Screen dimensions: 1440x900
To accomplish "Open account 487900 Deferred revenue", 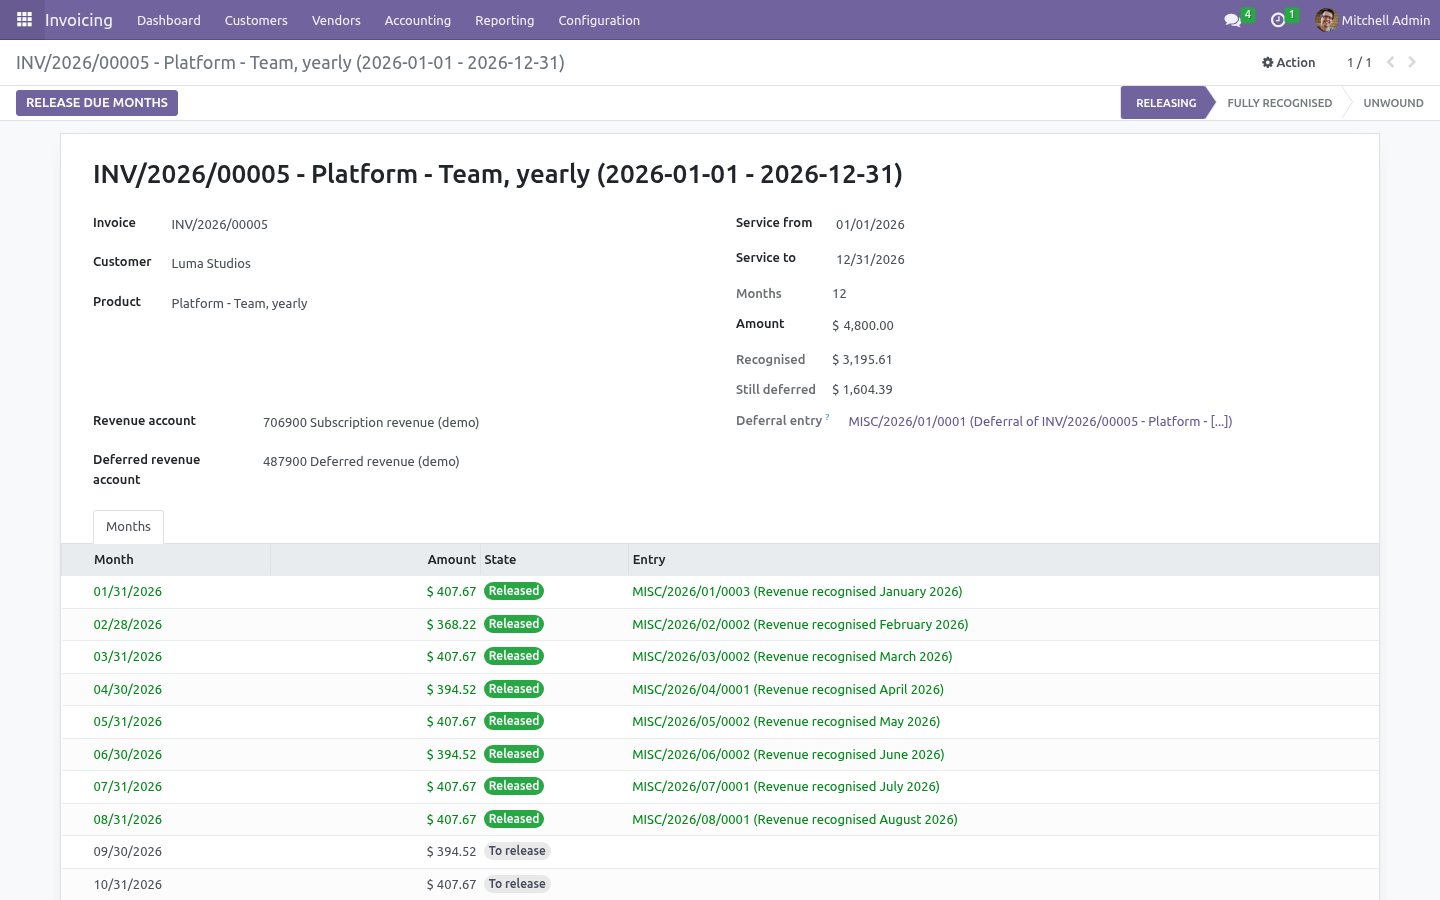I will [361, 462].
